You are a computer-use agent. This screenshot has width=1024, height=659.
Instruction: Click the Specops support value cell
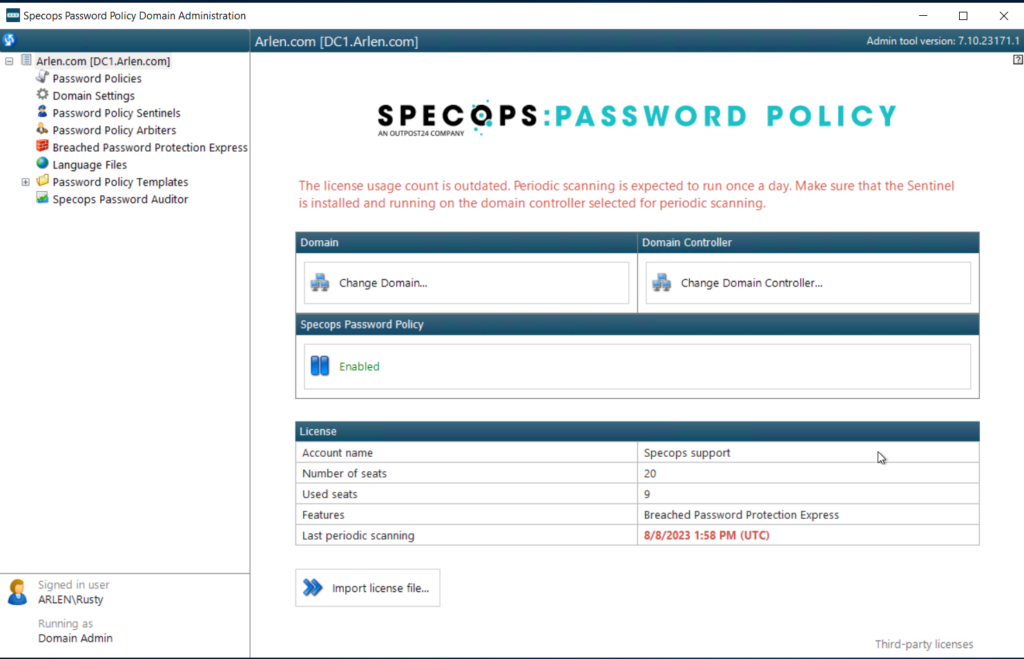808,453
